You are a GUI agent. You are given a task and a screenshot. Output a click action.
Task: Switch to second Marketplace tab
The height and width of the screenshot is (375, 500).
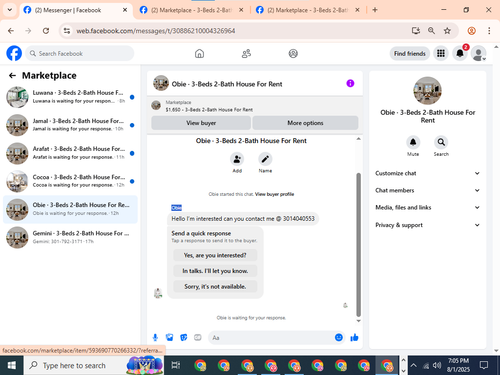(x=191, y=10)
